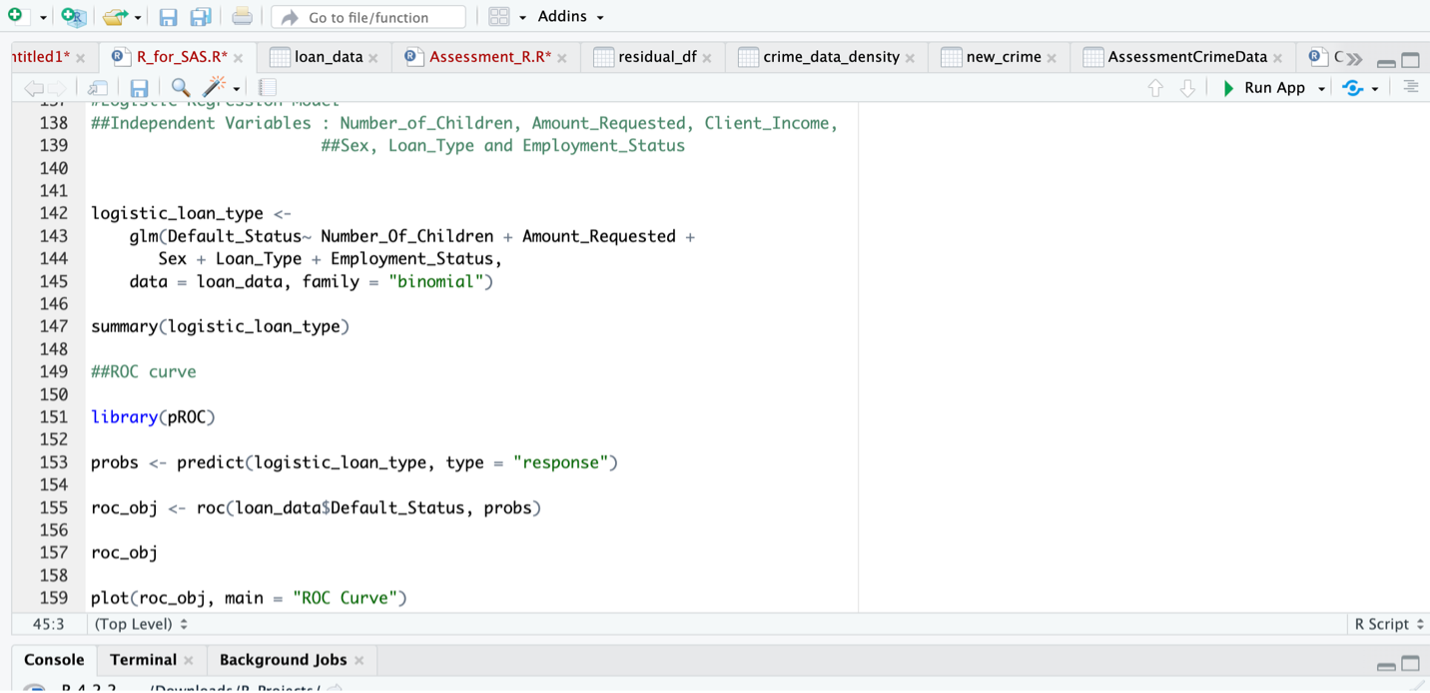Go to previous section up arrow

(1156, 88)
